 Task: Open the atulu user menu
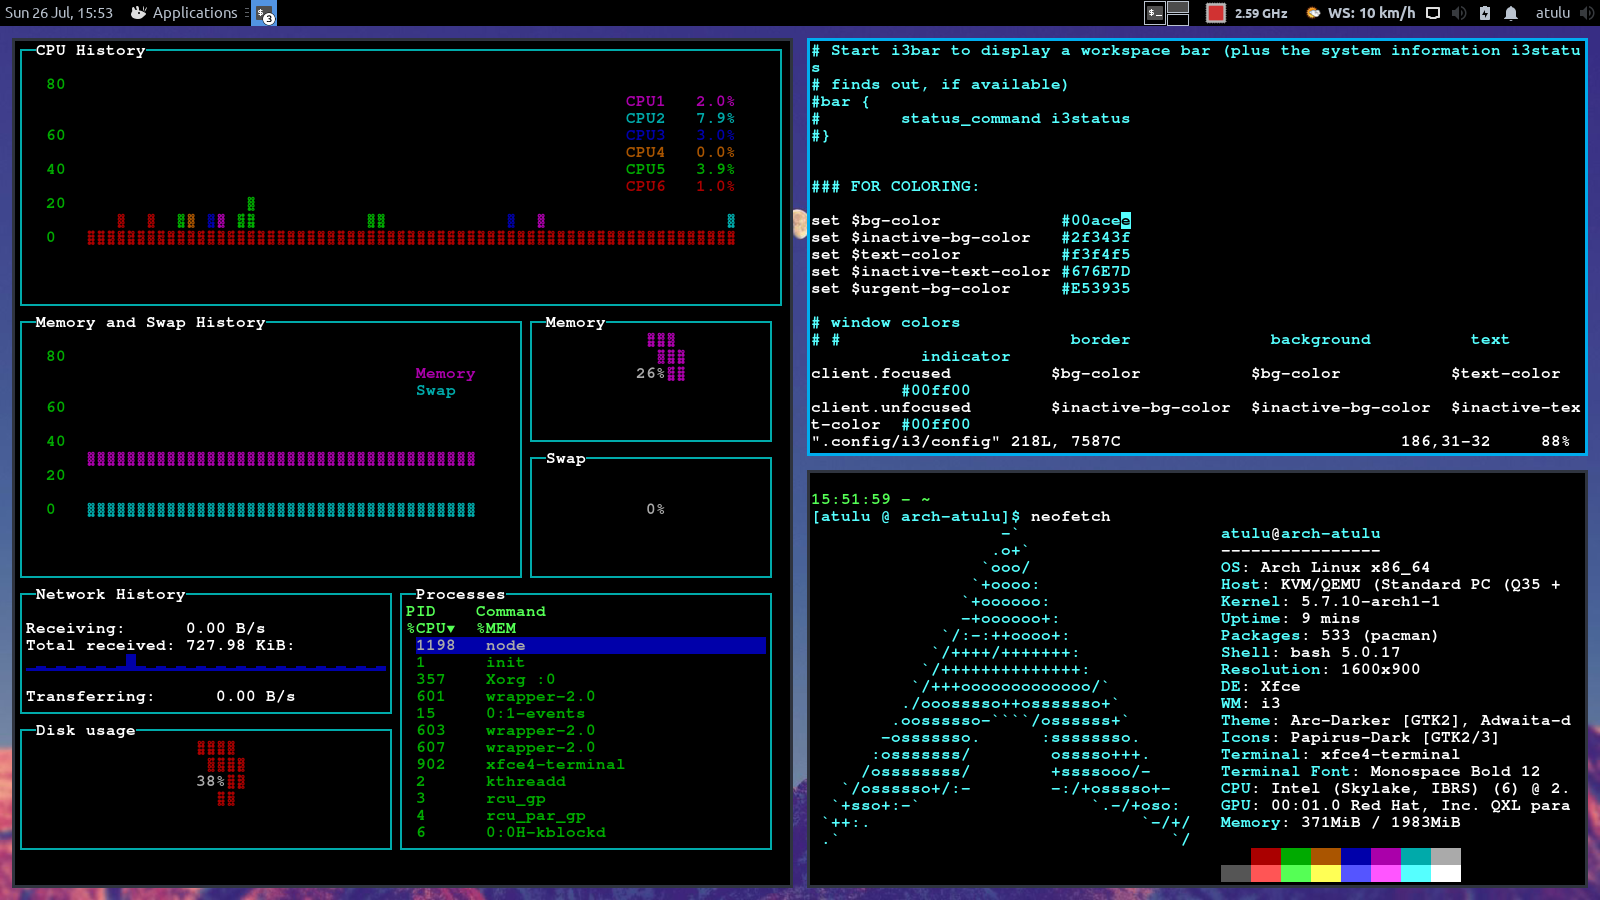coord(1553,13)
